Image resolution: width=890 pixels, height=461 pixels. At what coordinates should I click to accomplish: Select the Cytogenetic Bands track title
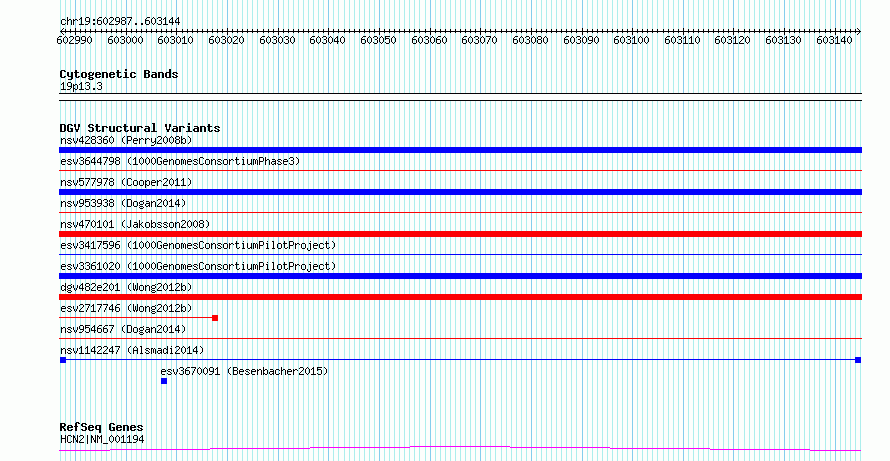119,74
